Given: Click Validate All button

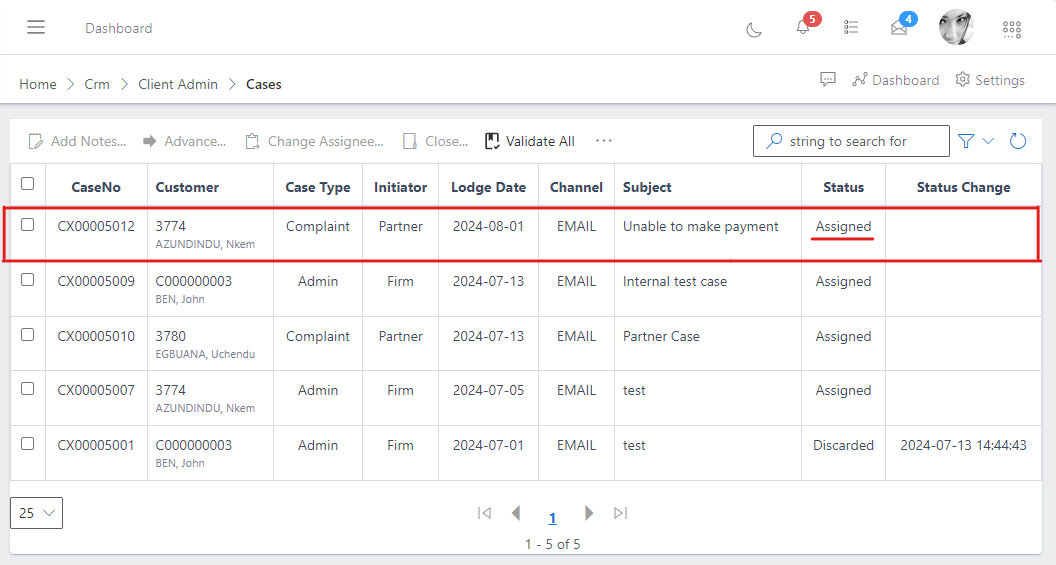Looking at the screenshot, I should (530, 141).
